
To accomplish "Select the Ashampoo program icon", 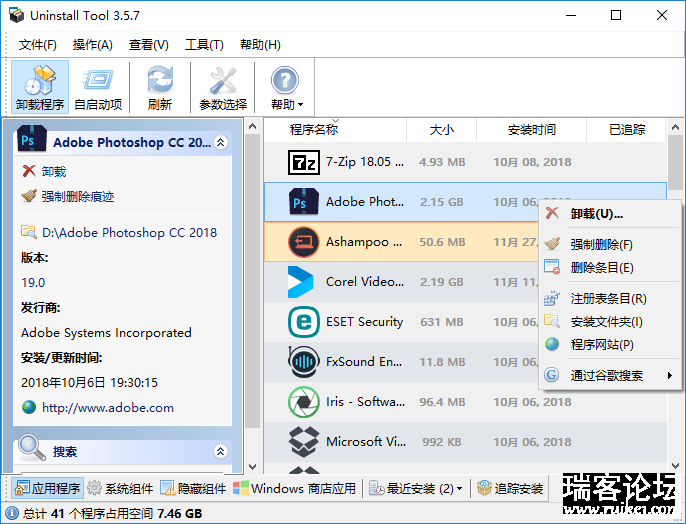I will click(304, 242).
